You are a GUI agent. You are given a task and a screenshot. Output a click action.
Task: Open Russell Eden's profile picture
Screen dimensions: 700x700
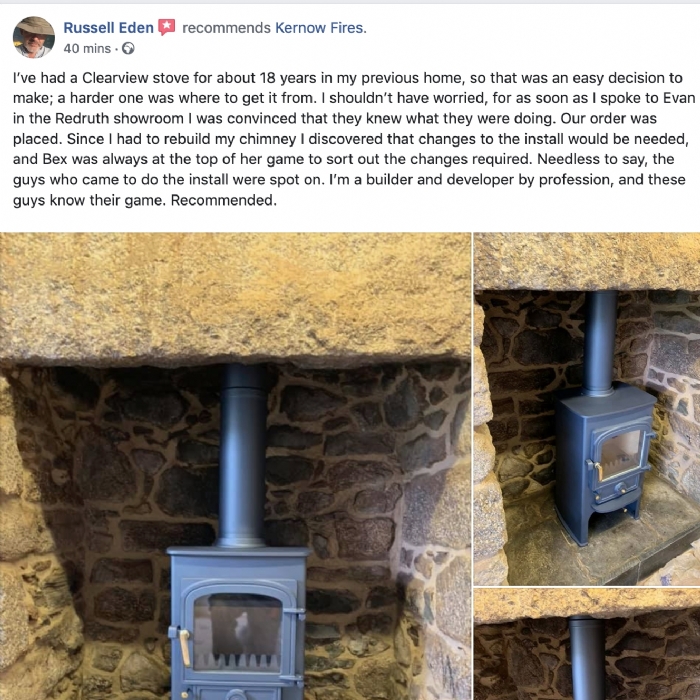tap(34, 38)
